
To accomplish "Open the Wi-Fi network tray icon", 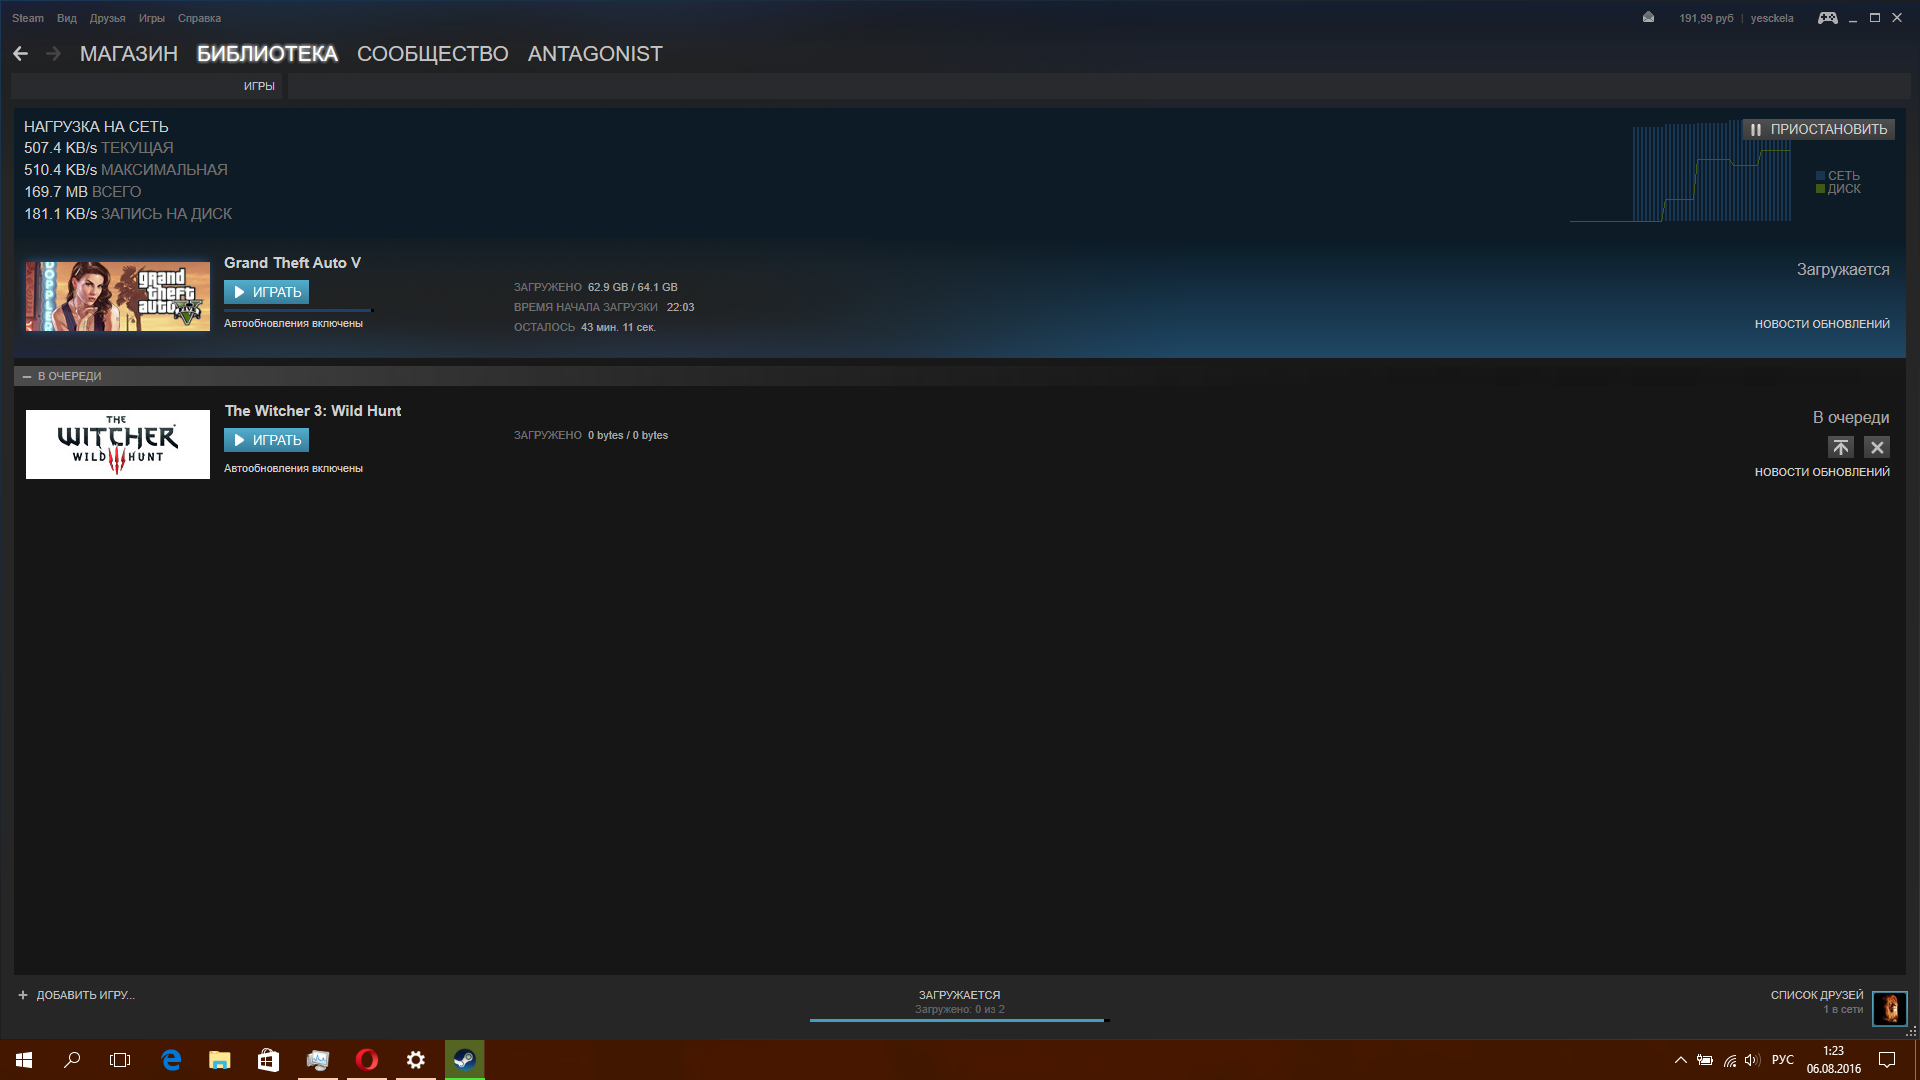I will pyautogui.click(x=1729, y=1060).
